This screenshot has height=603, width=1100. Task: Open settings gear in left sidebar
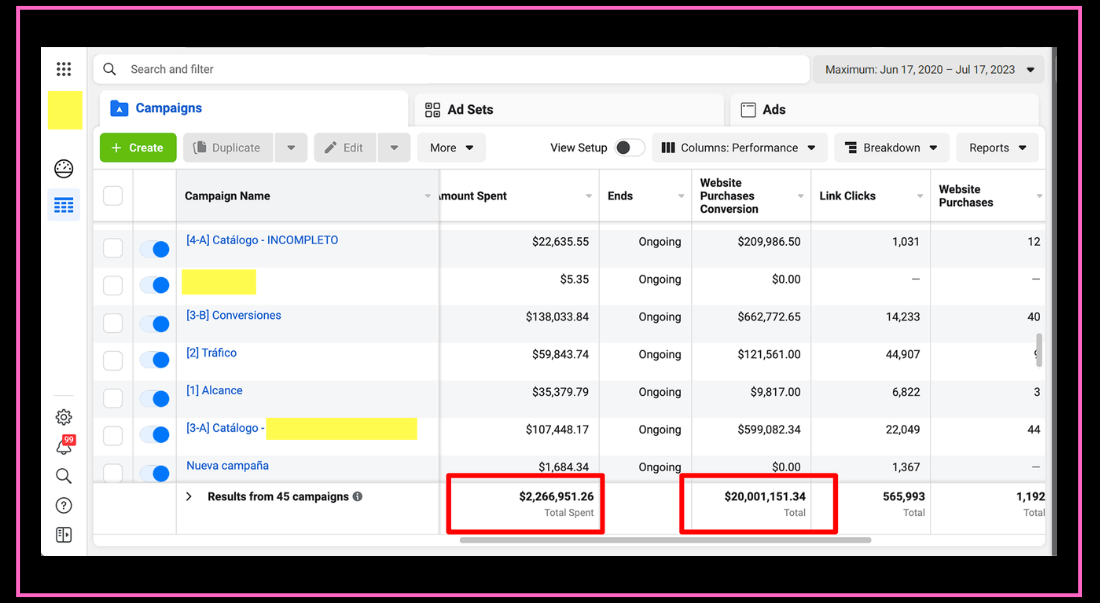click(x=64, y=417)
